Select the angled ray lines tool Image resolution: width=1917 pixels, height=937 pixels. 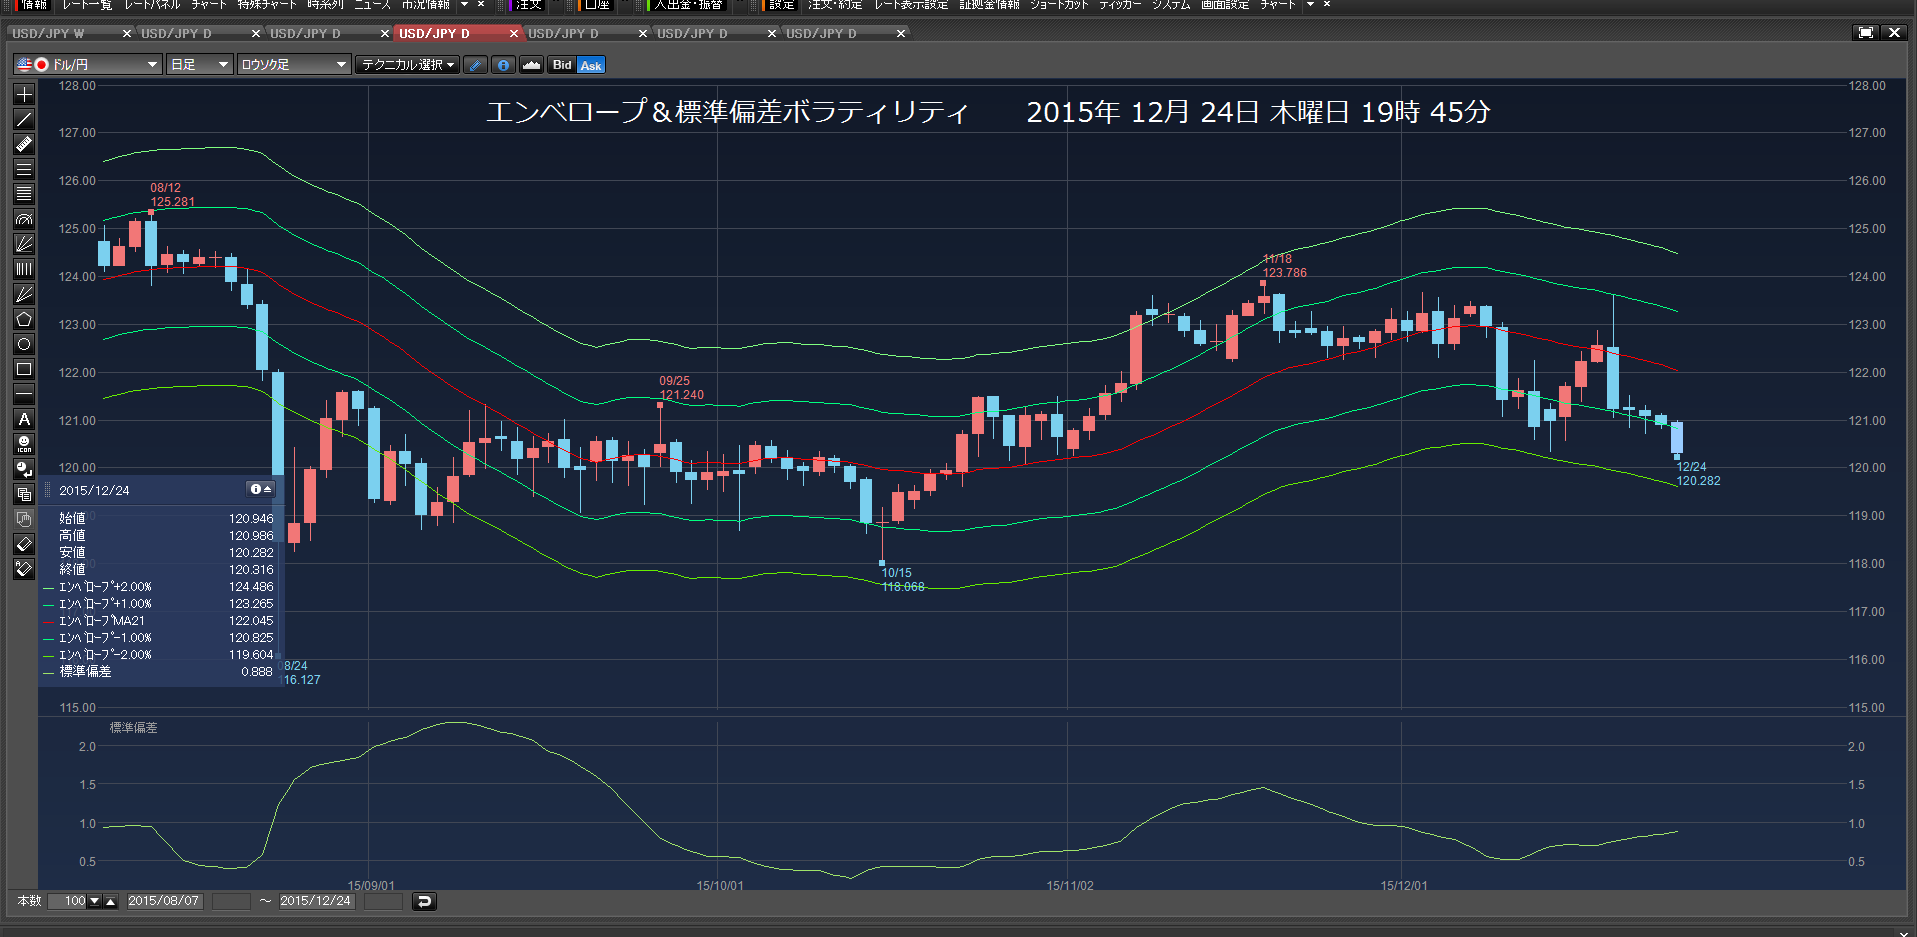[24, 294]
